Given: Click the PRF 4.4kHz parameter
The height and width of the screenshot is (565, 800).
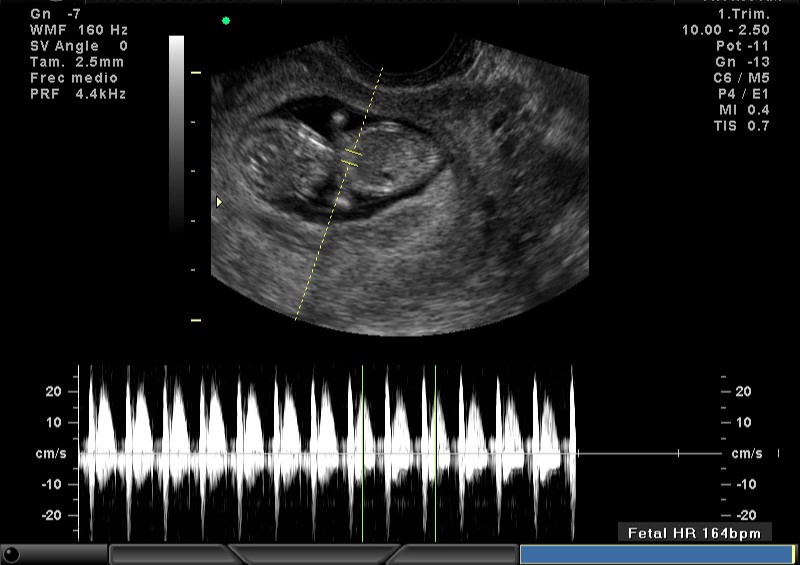Looking at the screenshot, I should click(x=78, y=94).
